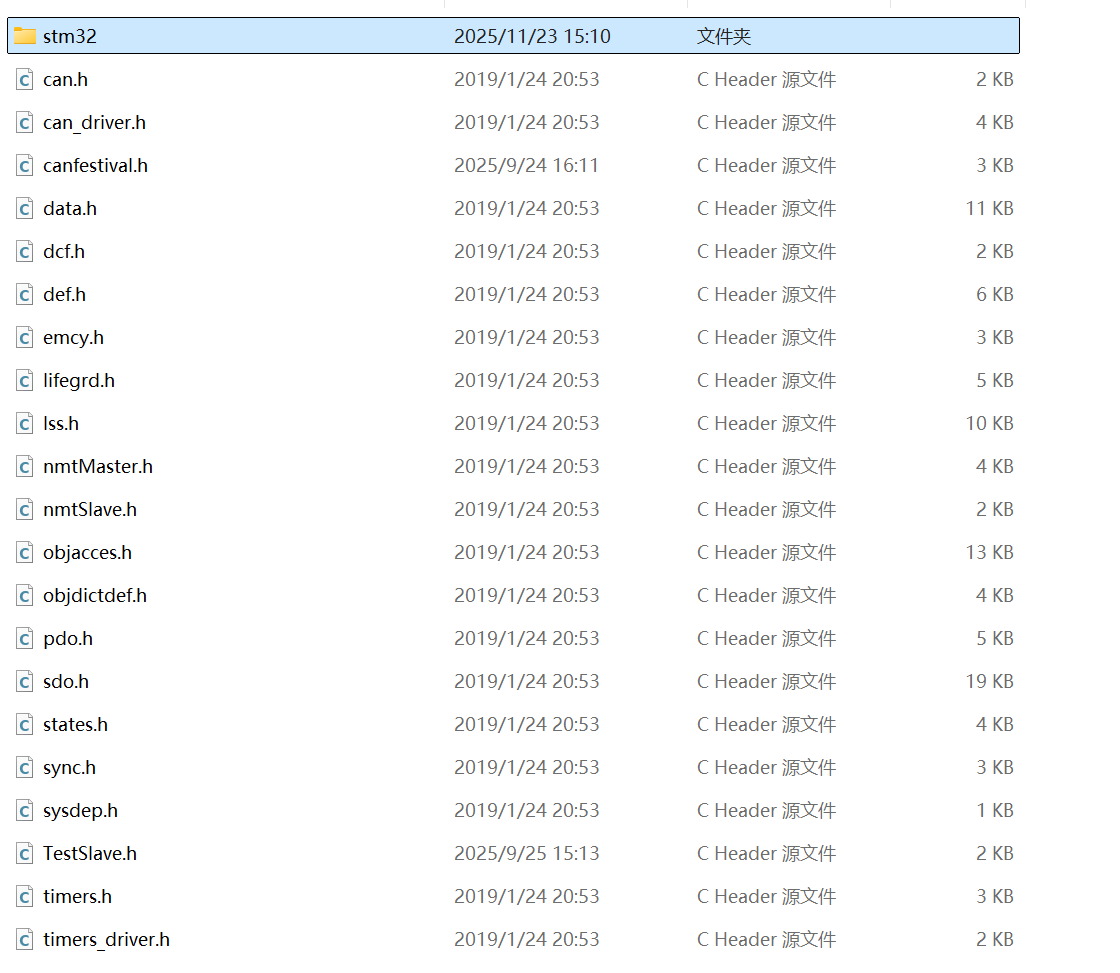Click the lss.h file icon

[25, 423]
